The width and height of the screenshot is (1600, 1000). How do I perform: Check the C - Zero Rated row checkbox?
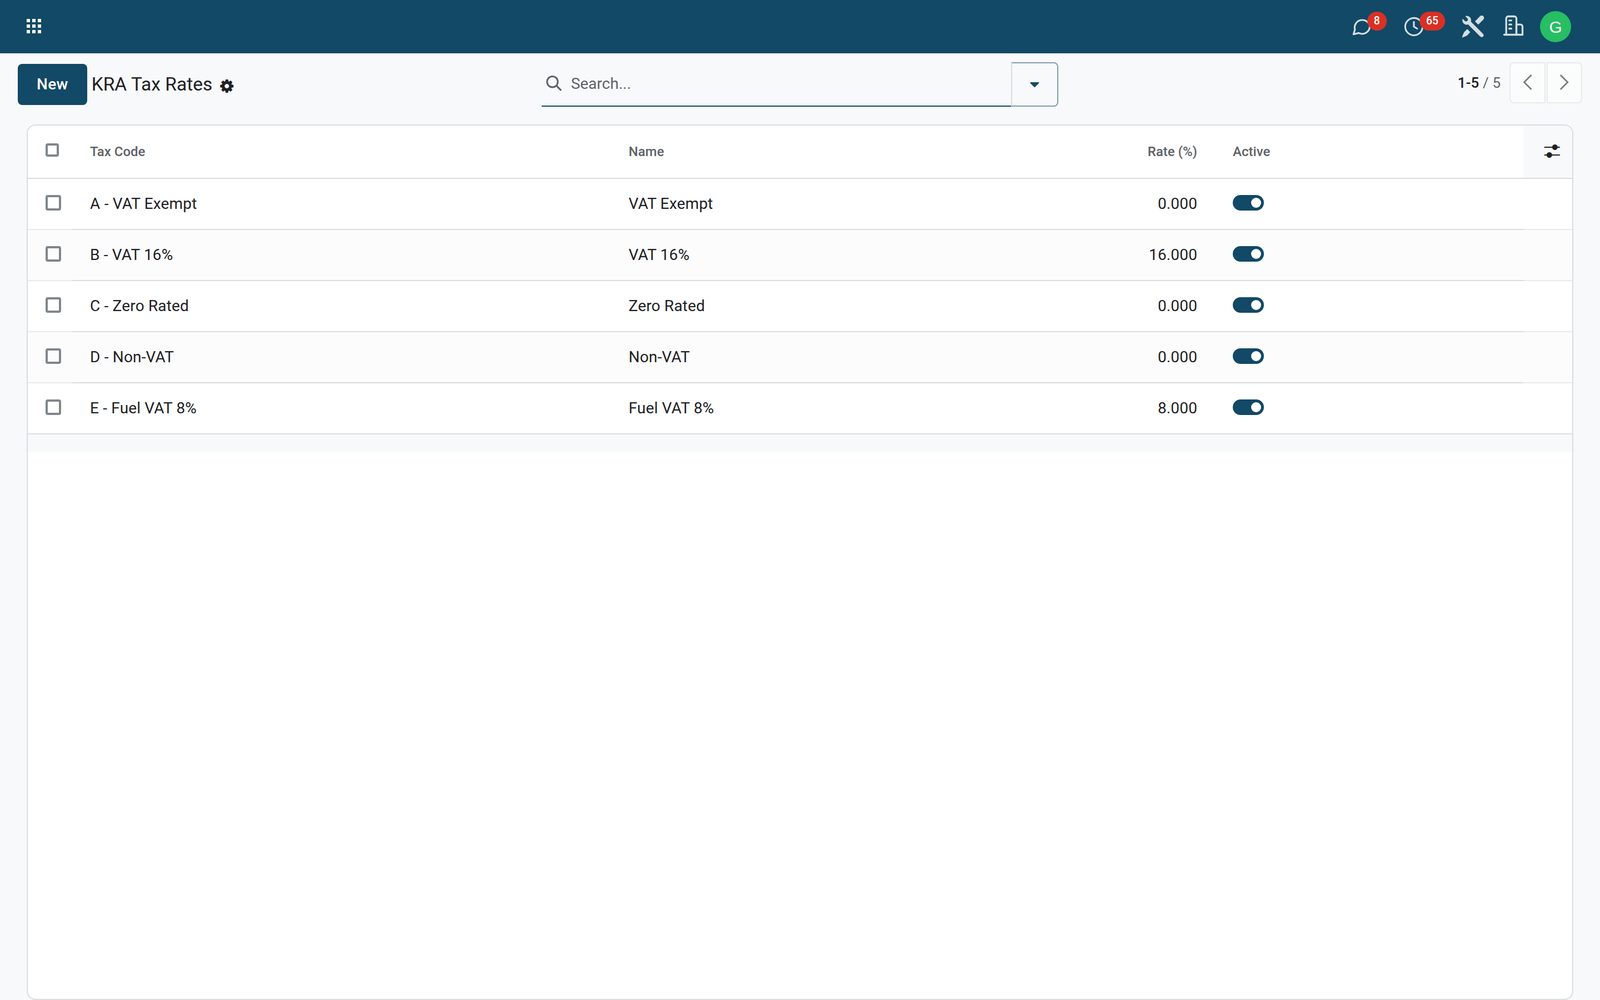click(53, 305)
